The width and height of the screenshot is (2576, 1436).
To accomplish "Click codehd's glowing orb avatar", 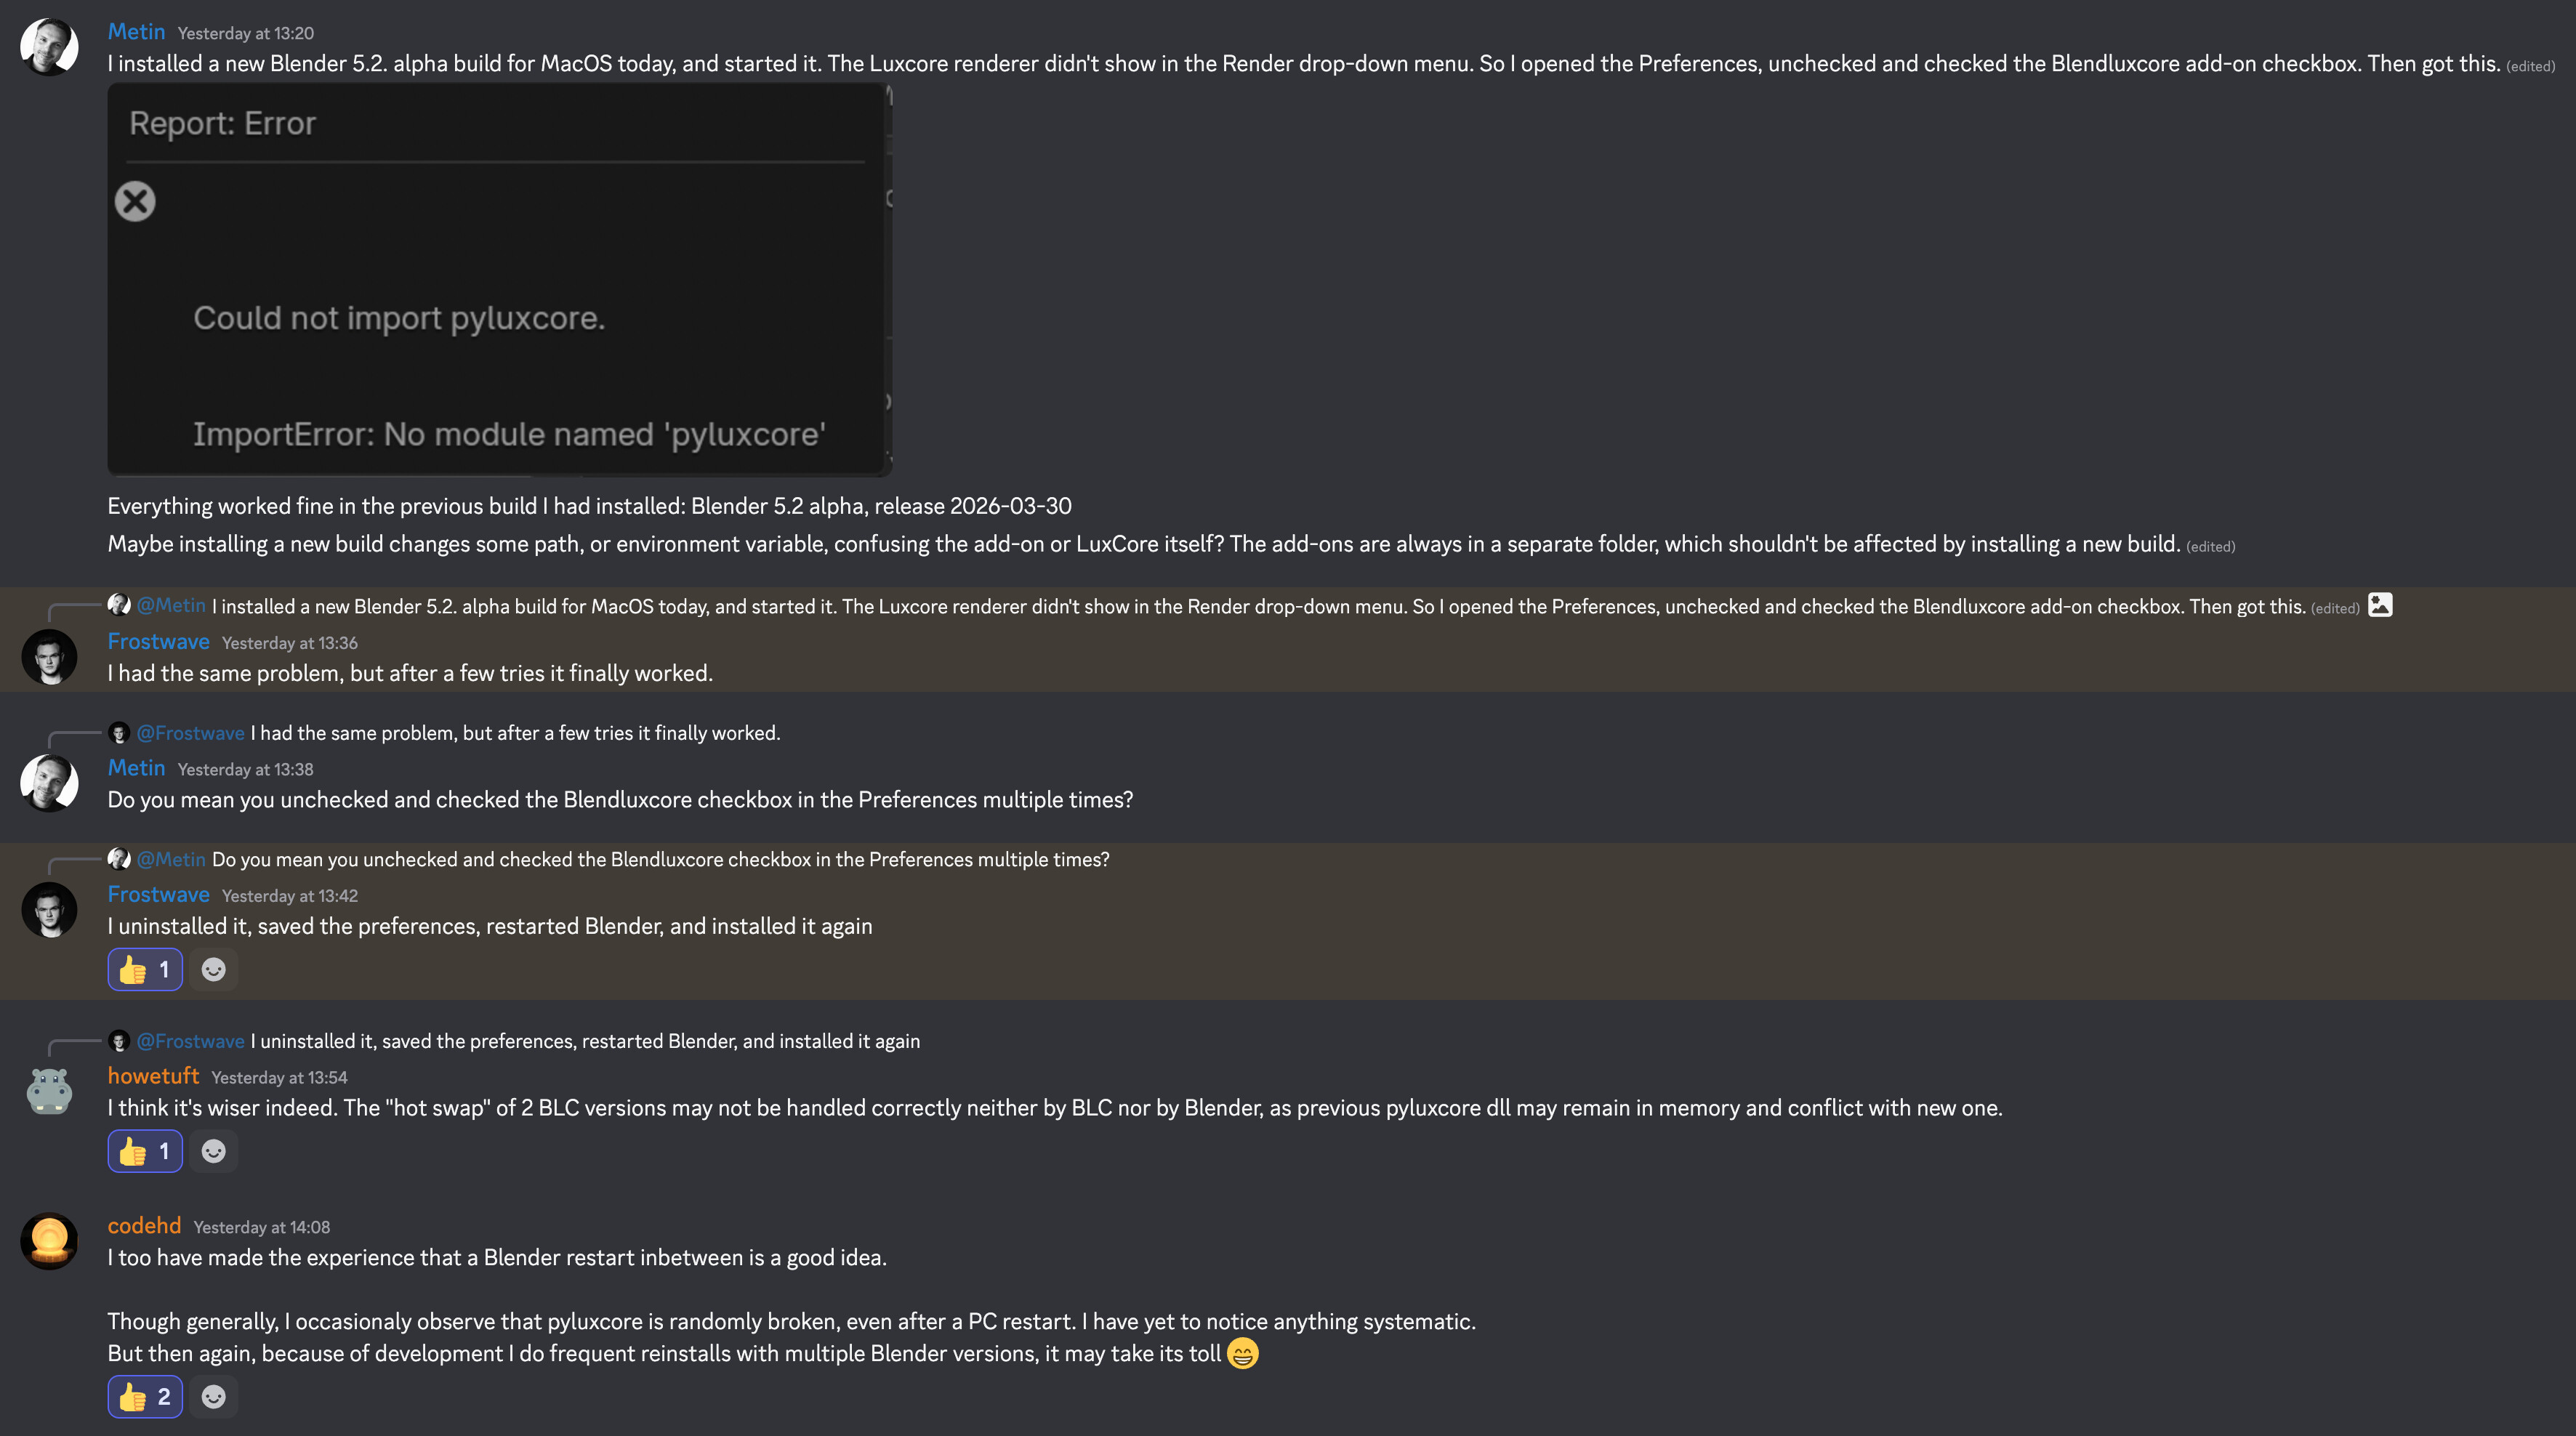I will (49, 1241).
